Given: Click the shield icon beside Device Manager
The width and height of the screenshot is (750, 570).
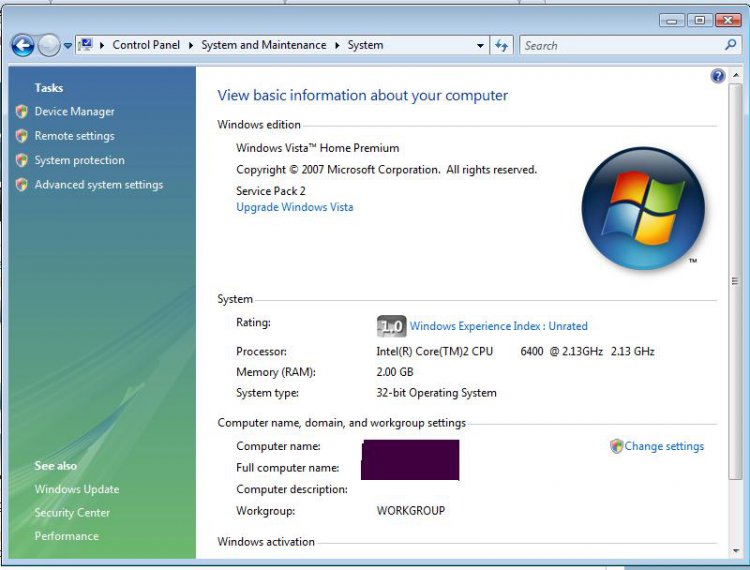Looking at the screenshot, I should tap(22, 111).
